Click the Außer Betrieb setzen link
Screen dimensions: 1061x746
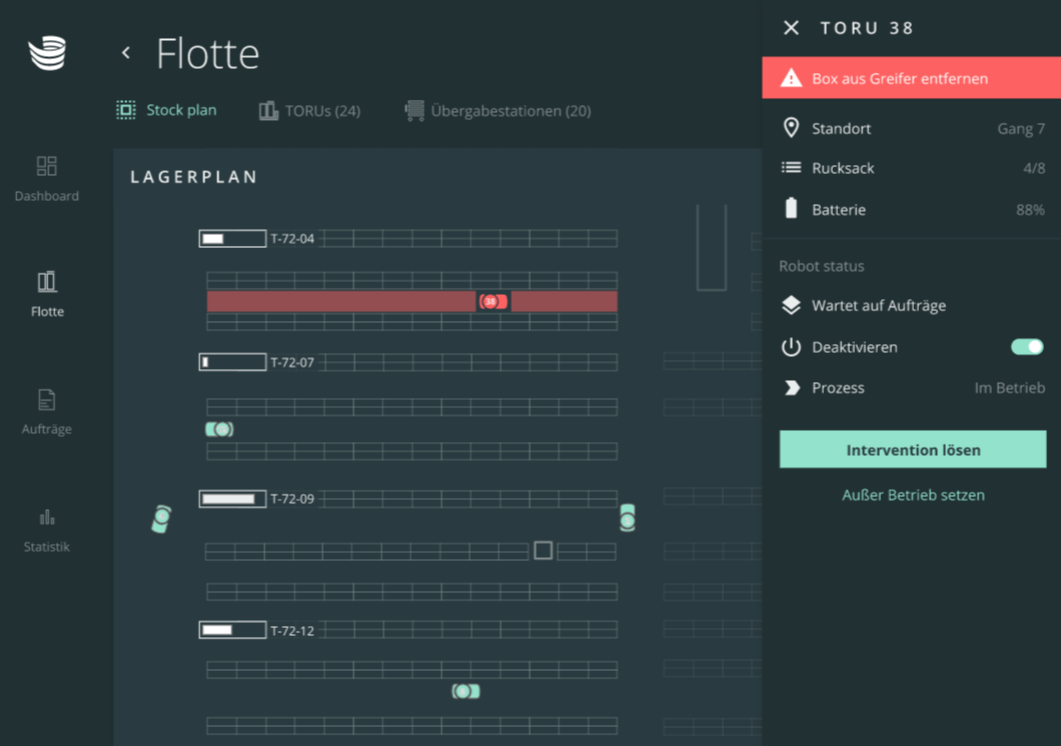point(913,495)
